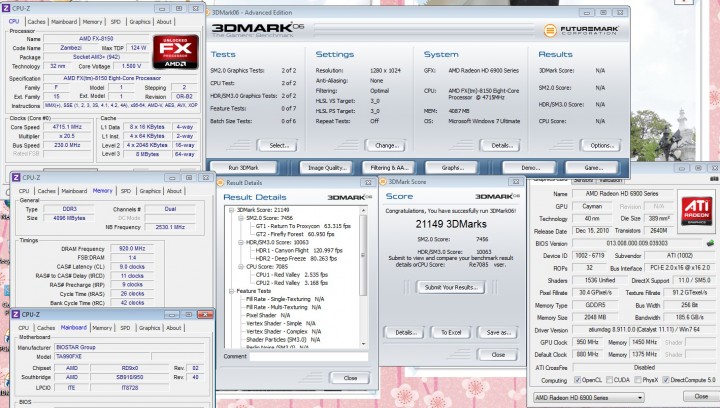The image size is (720, 408).
Task: Select the HDR1 - Canyon Flight result row
Action: [x=299, y=251]
